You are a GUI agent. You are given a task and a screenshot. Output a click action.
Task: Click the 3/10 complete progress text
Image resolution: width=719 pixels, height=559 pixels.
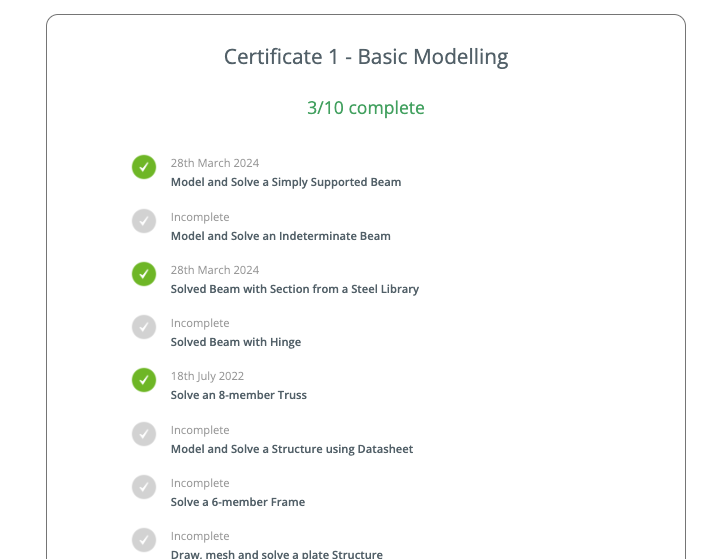click(366, 108)
